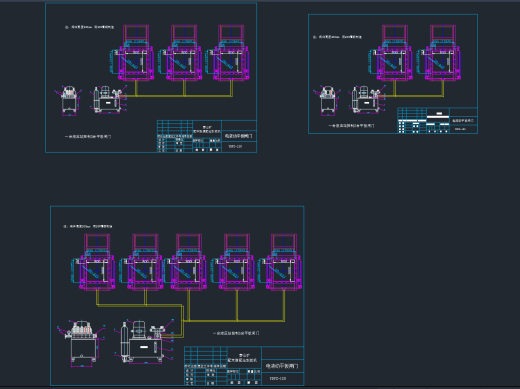Pick hydraulic station front view in two-valve sheet

tap(367, 100)
